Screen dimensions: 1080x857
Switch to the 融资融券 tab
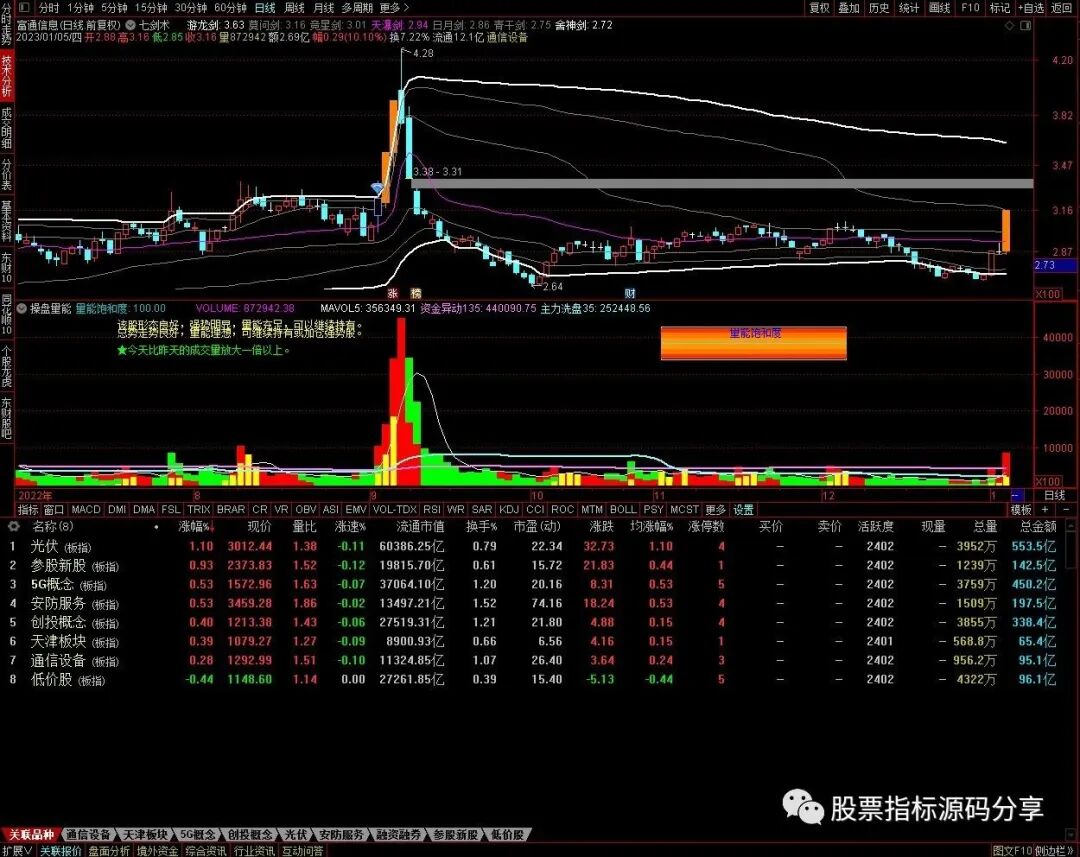tap(399, 834)
